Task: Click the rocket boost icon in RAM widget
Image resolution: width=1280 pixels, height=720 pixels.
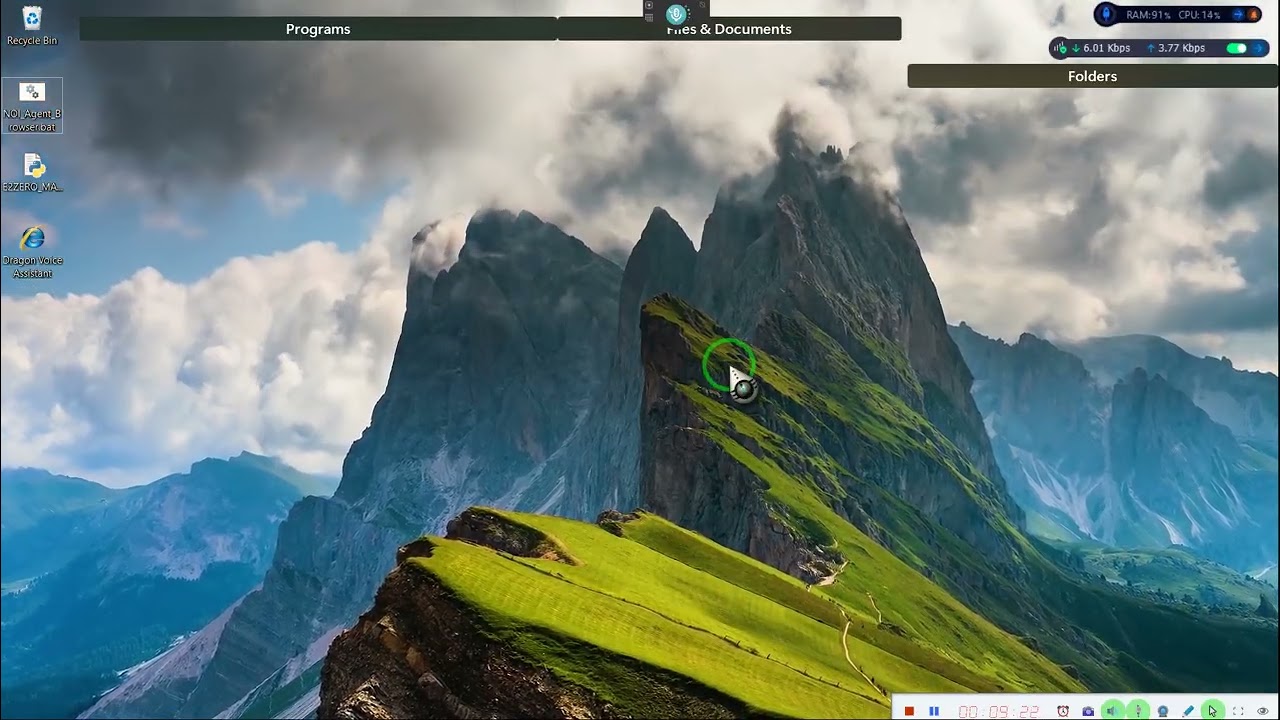Action: [1106, 14]
